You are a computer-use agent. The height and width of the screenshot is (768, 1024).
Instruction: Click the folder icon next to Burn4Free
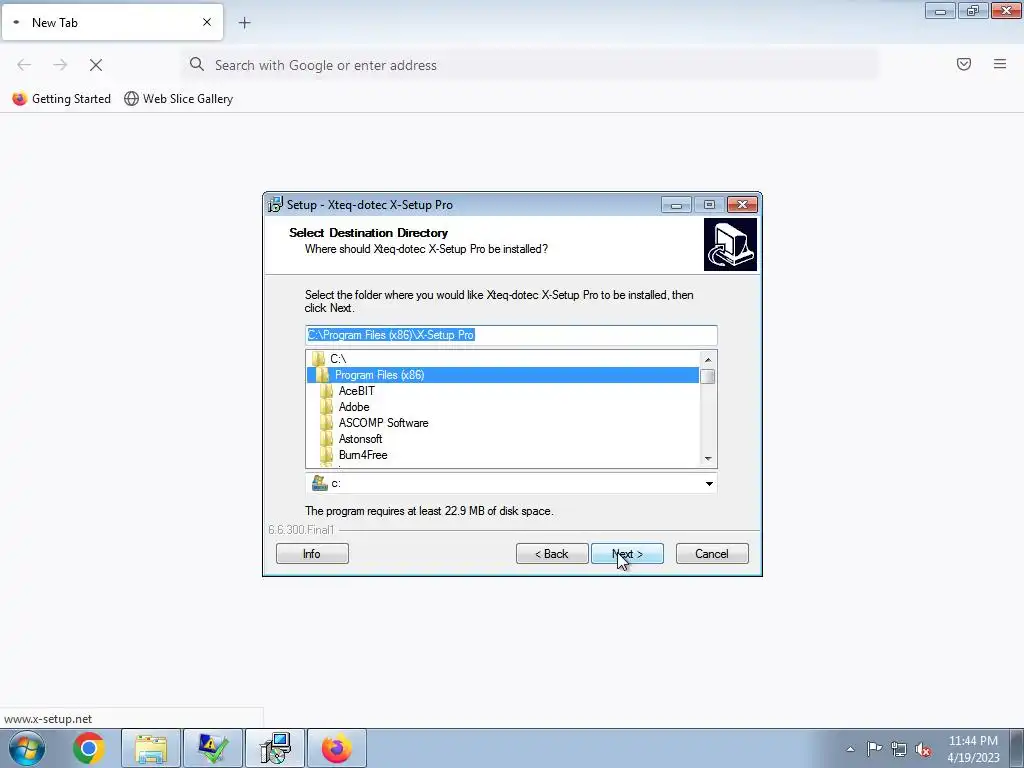tap(327, 455)
